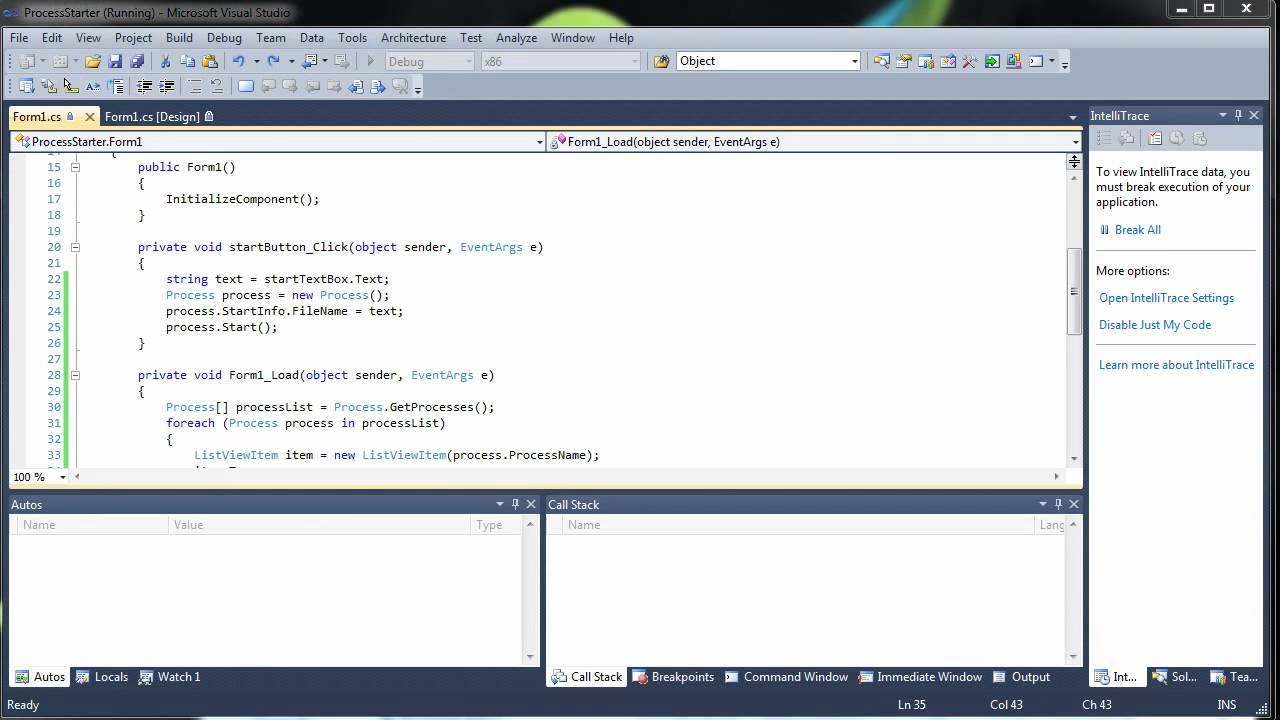Viewport: 1280px width, 720px height.
Task: Click the Disable Just My Code link
Action: [x=1155, y=325]
